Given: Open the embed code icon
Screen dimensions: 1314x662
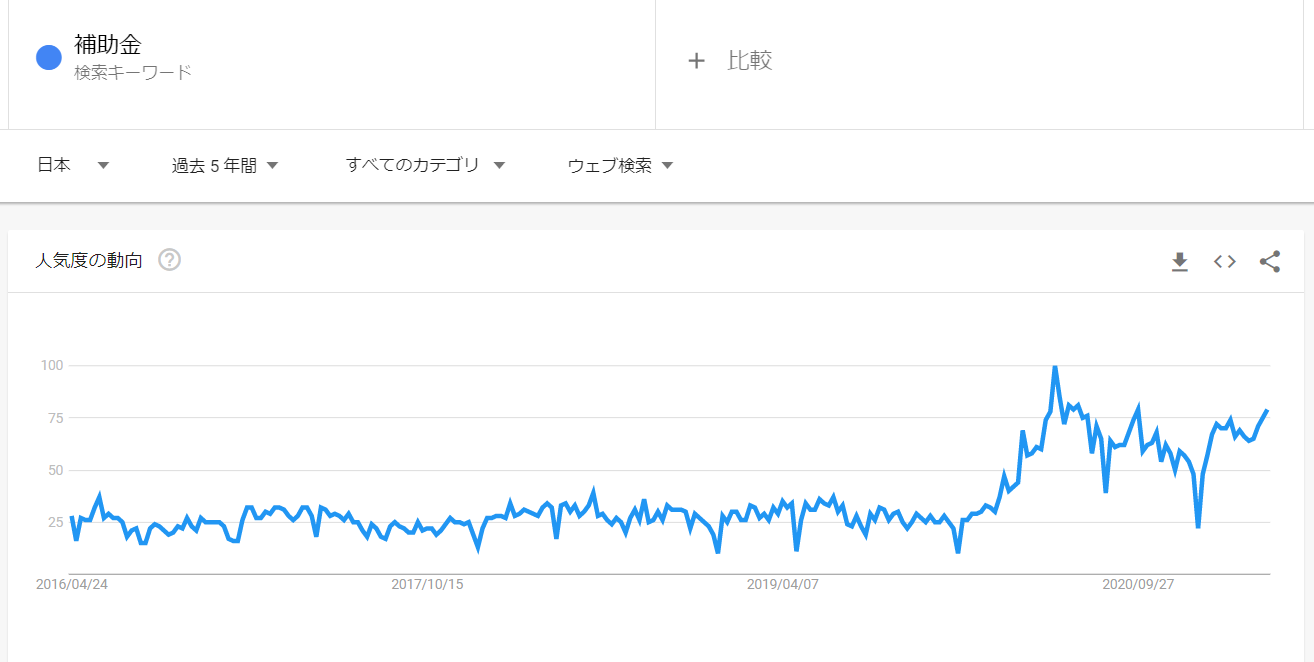Looking at the screenshot, I should (x=1225, y=262).
